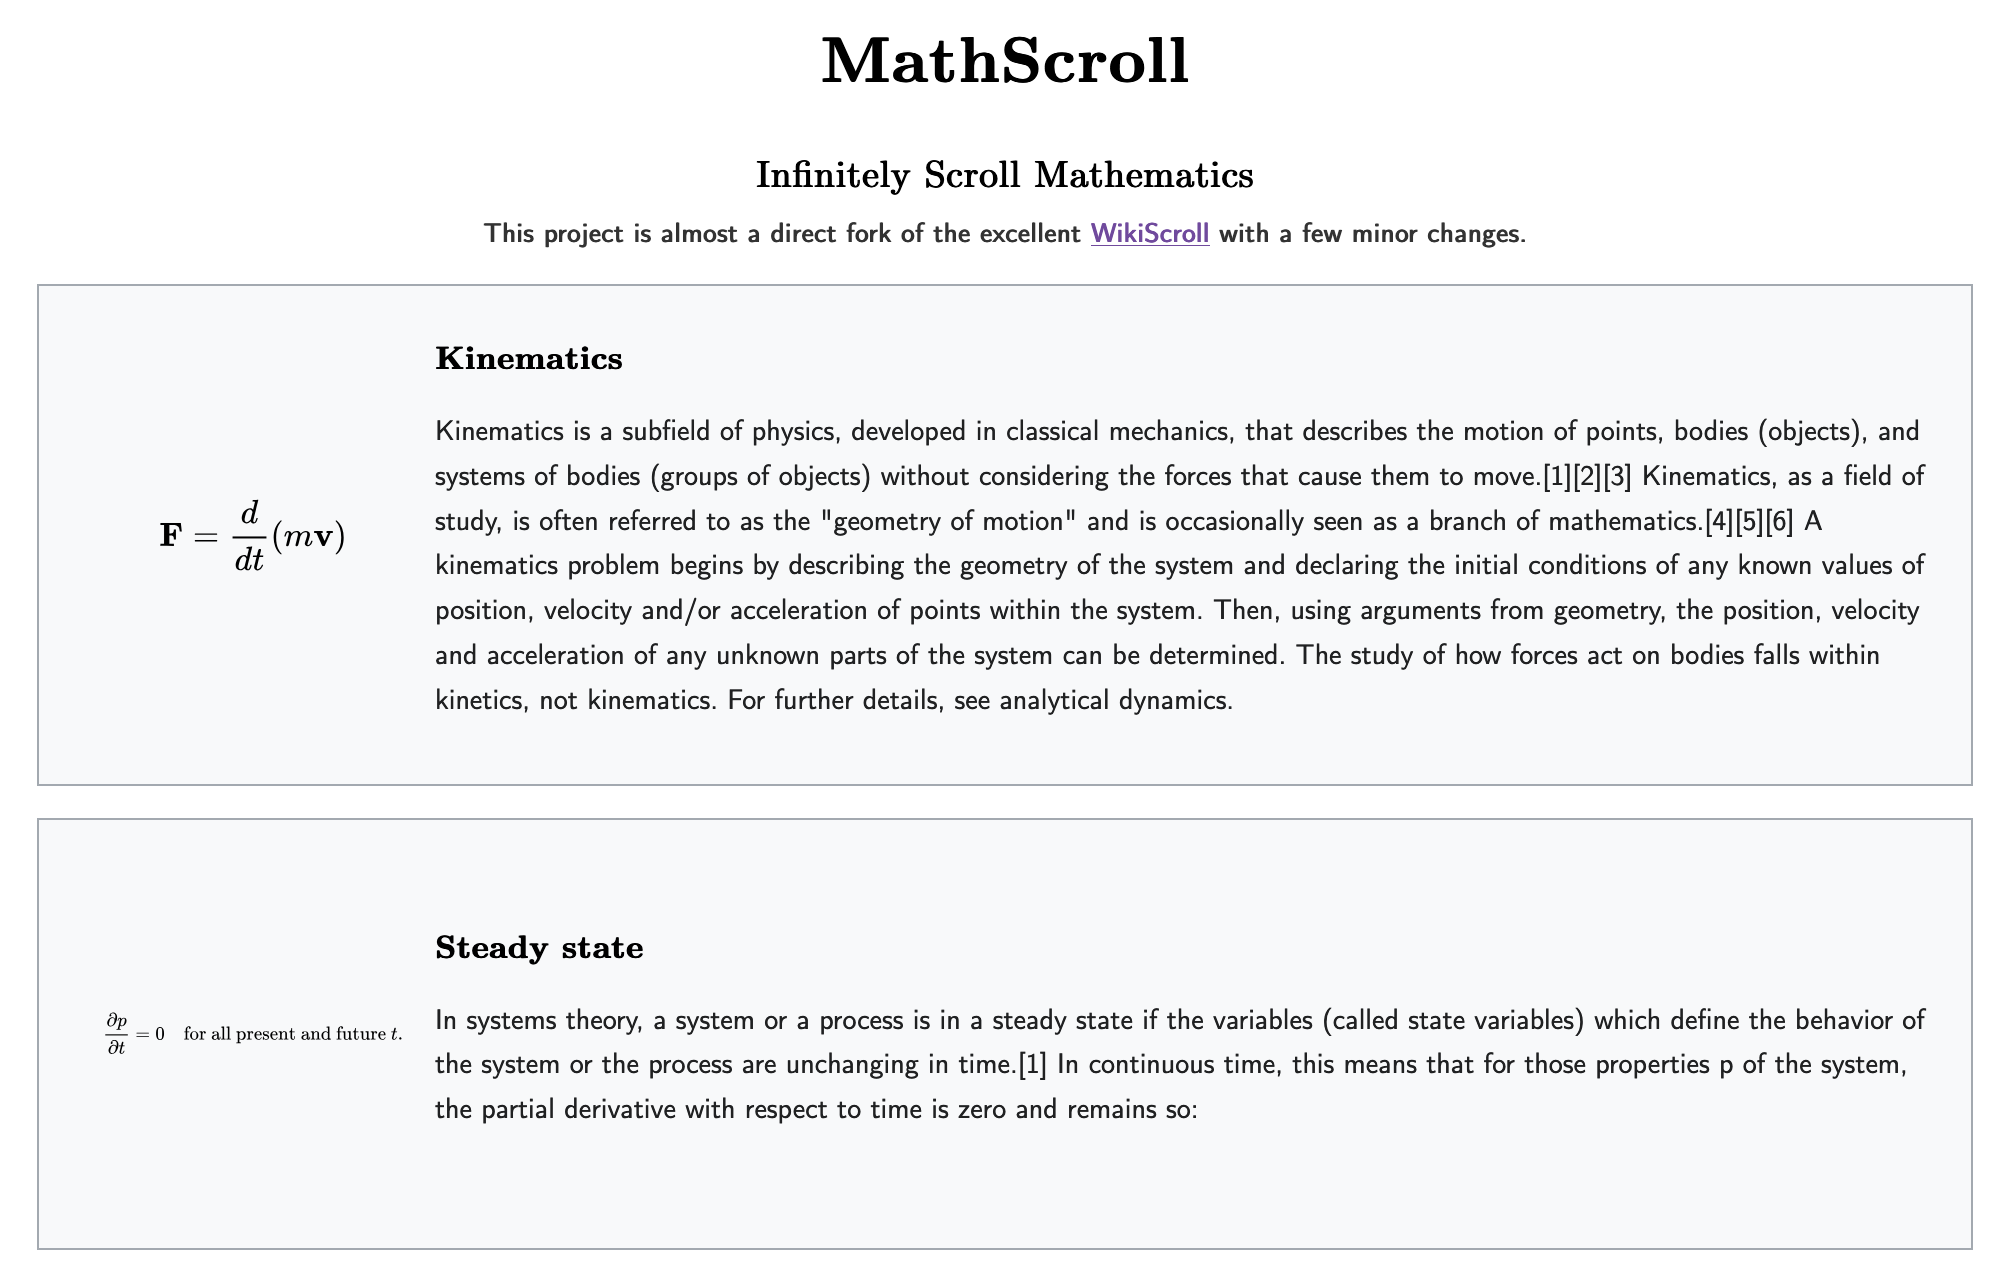This screenshot has width=1994, height=1268.
Task: Select the Kinematics article heading
Action: coord(528,359)
